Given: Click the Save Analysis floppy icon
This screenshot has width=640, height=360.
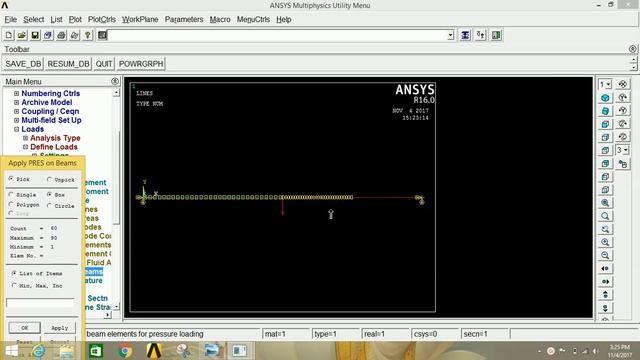Looking at the screenshot, I should point(35,36).
